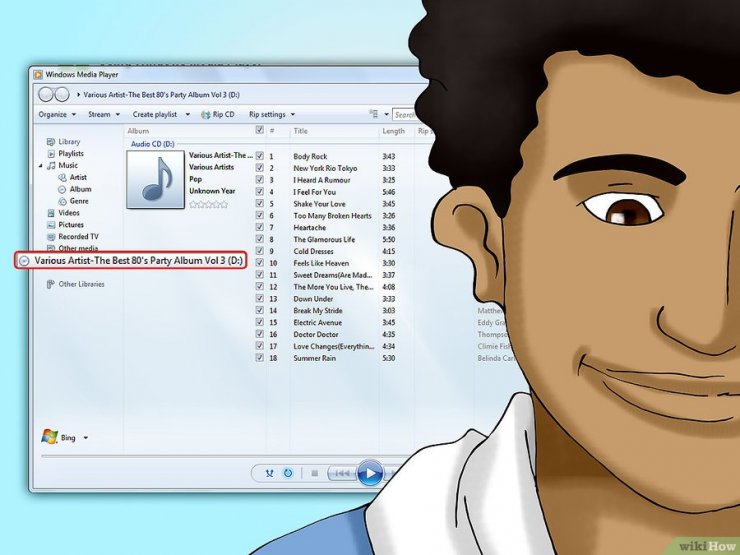Uncheck the Heartache track checkbox
The image size is (740, 555).
[260, 227]
